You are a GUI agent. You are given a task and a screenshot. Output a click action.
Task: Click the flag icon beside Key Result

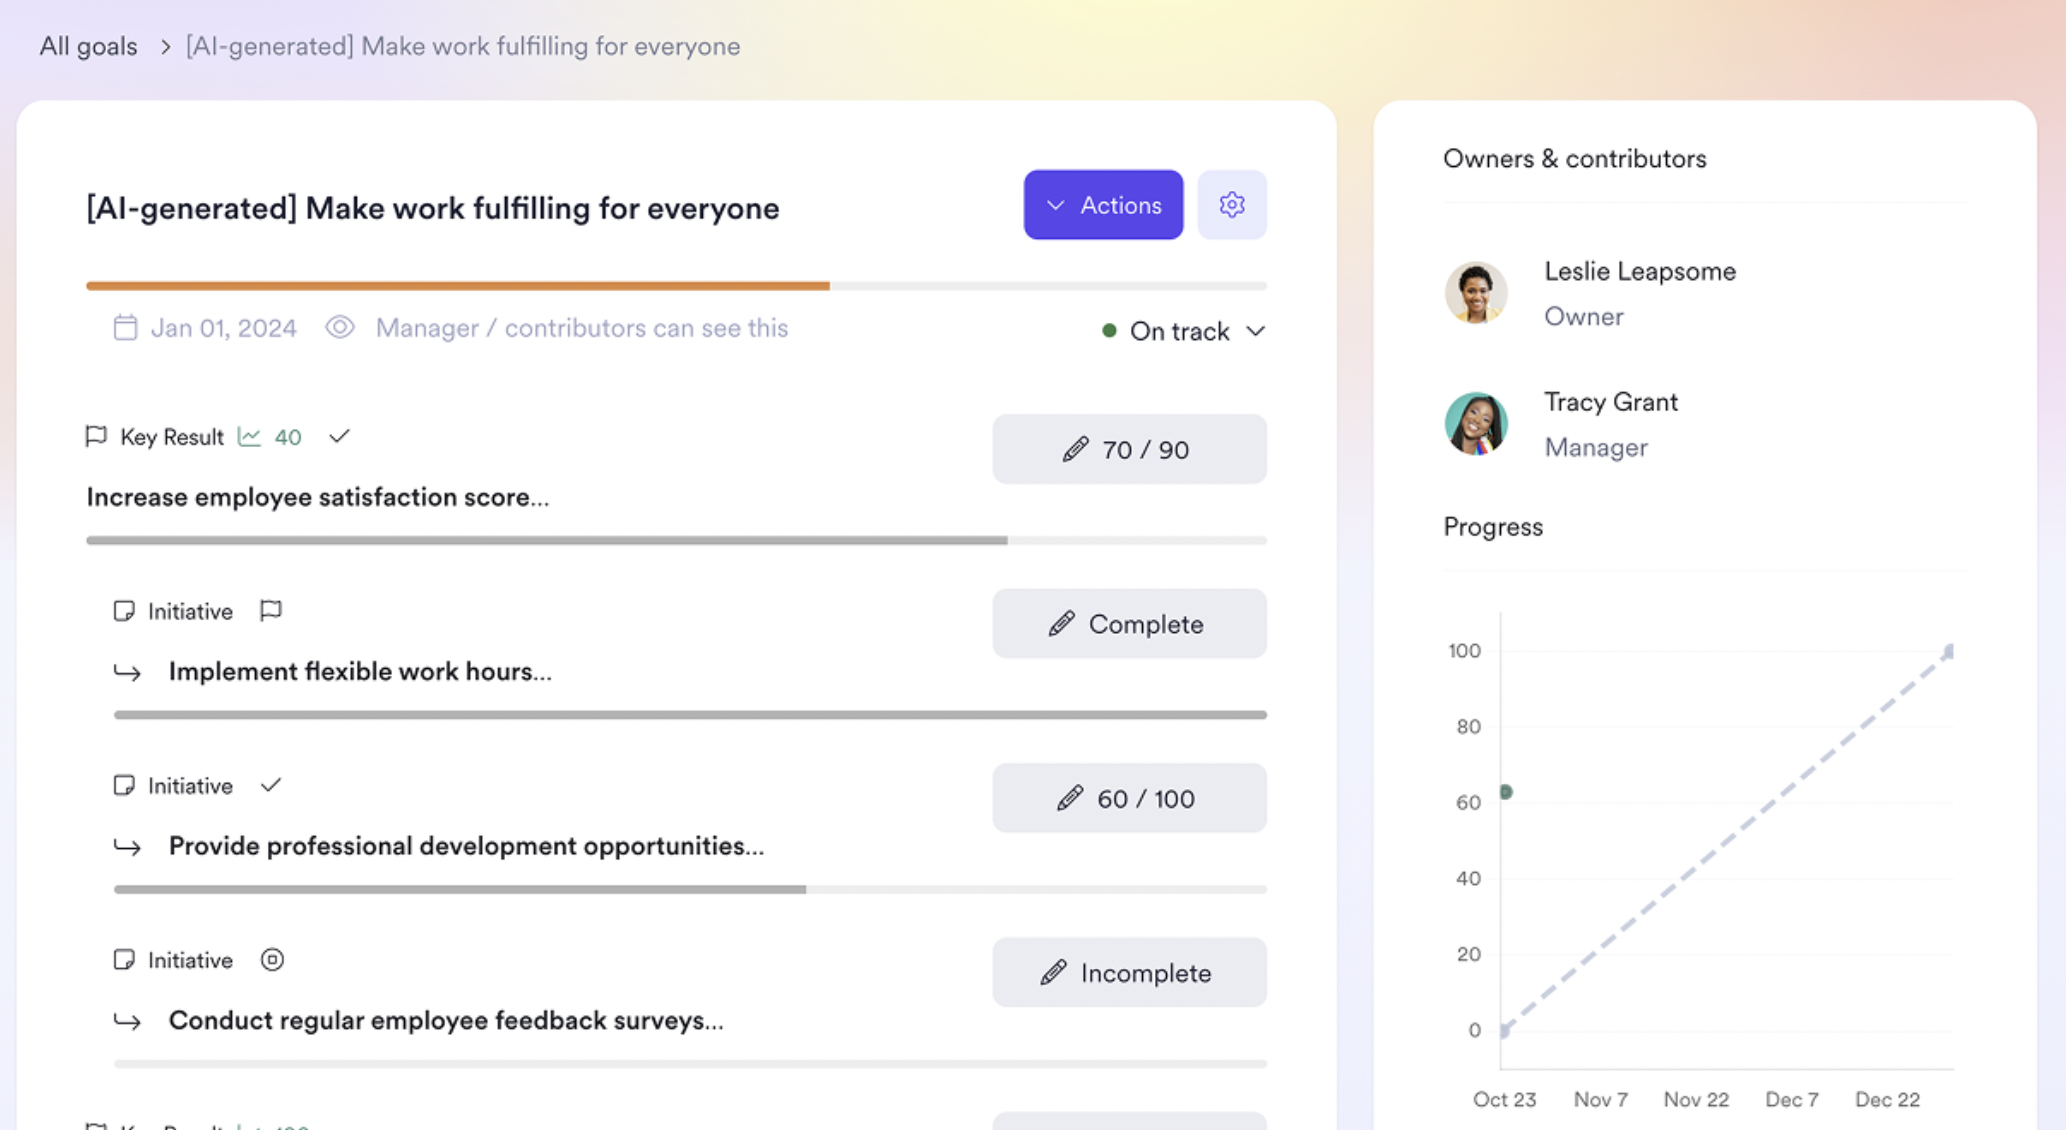pyautogui.click(x=97, y=436)
